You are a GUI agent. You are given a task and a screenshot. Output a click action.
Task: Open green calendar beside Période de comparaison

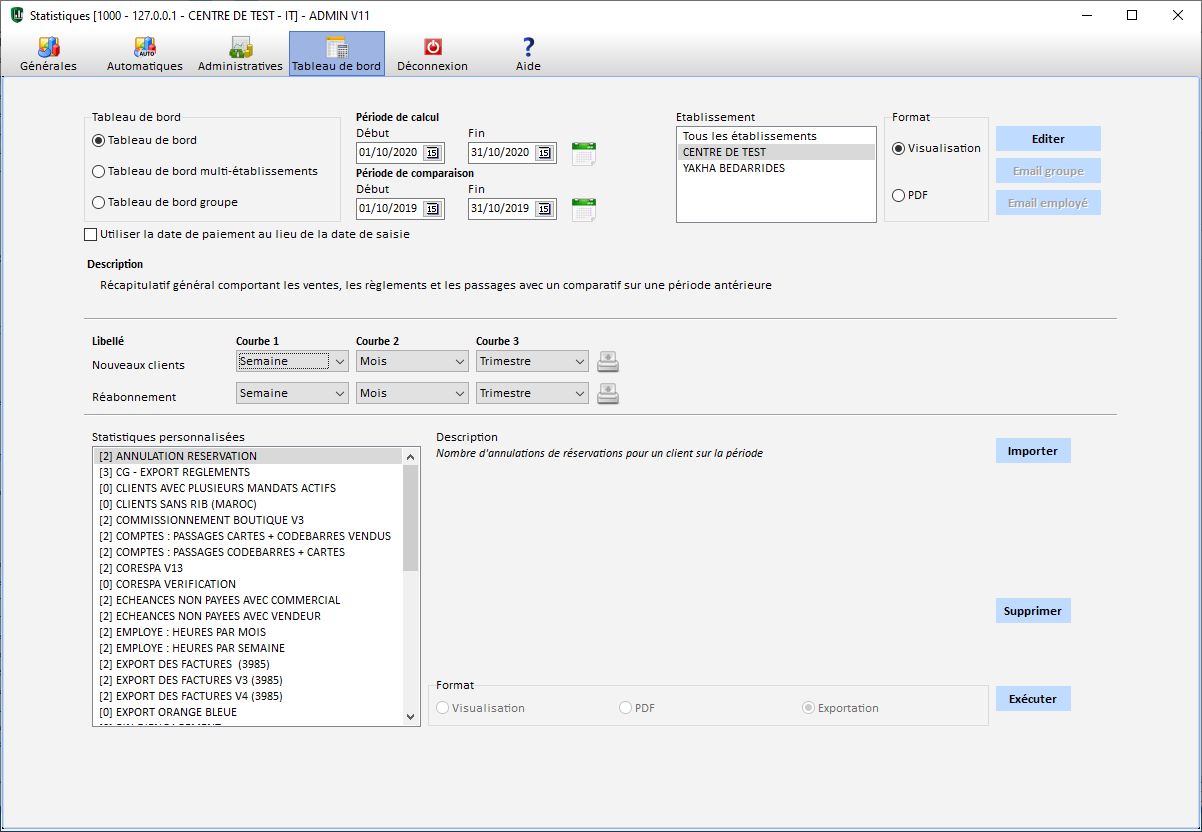click(584, 209)
